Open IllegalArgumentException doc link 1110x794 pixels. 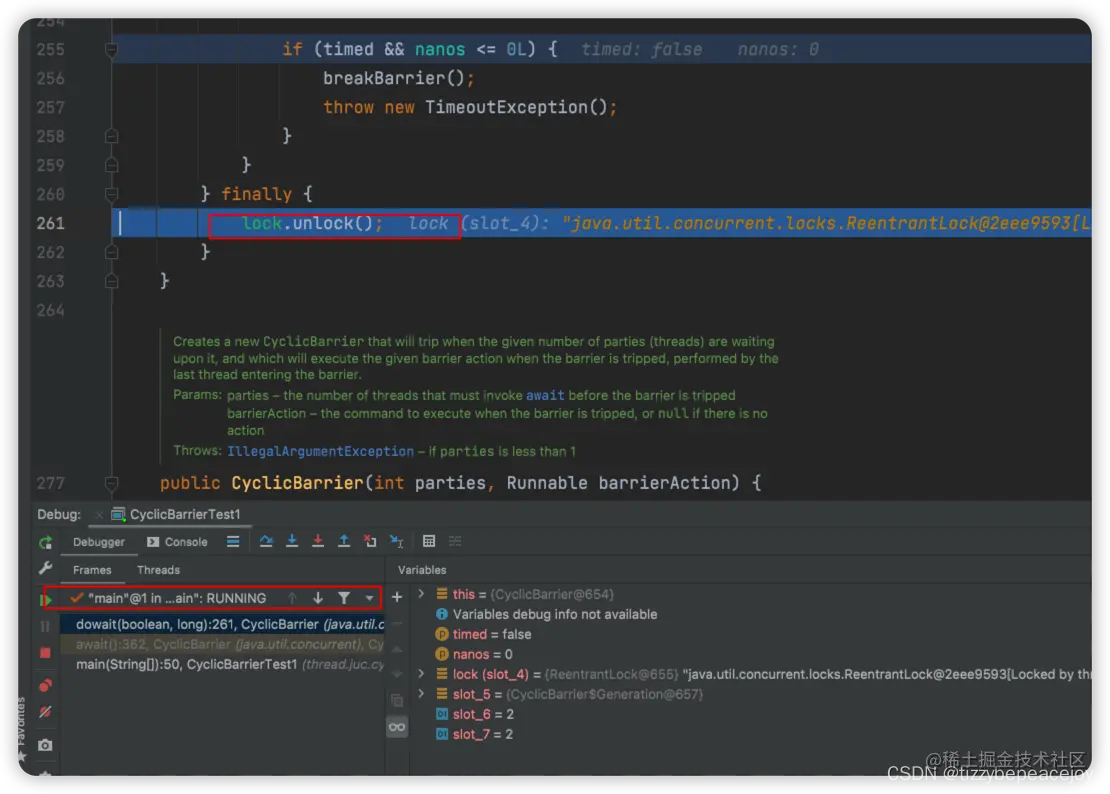pyautogui.click(x=320, y=451)
